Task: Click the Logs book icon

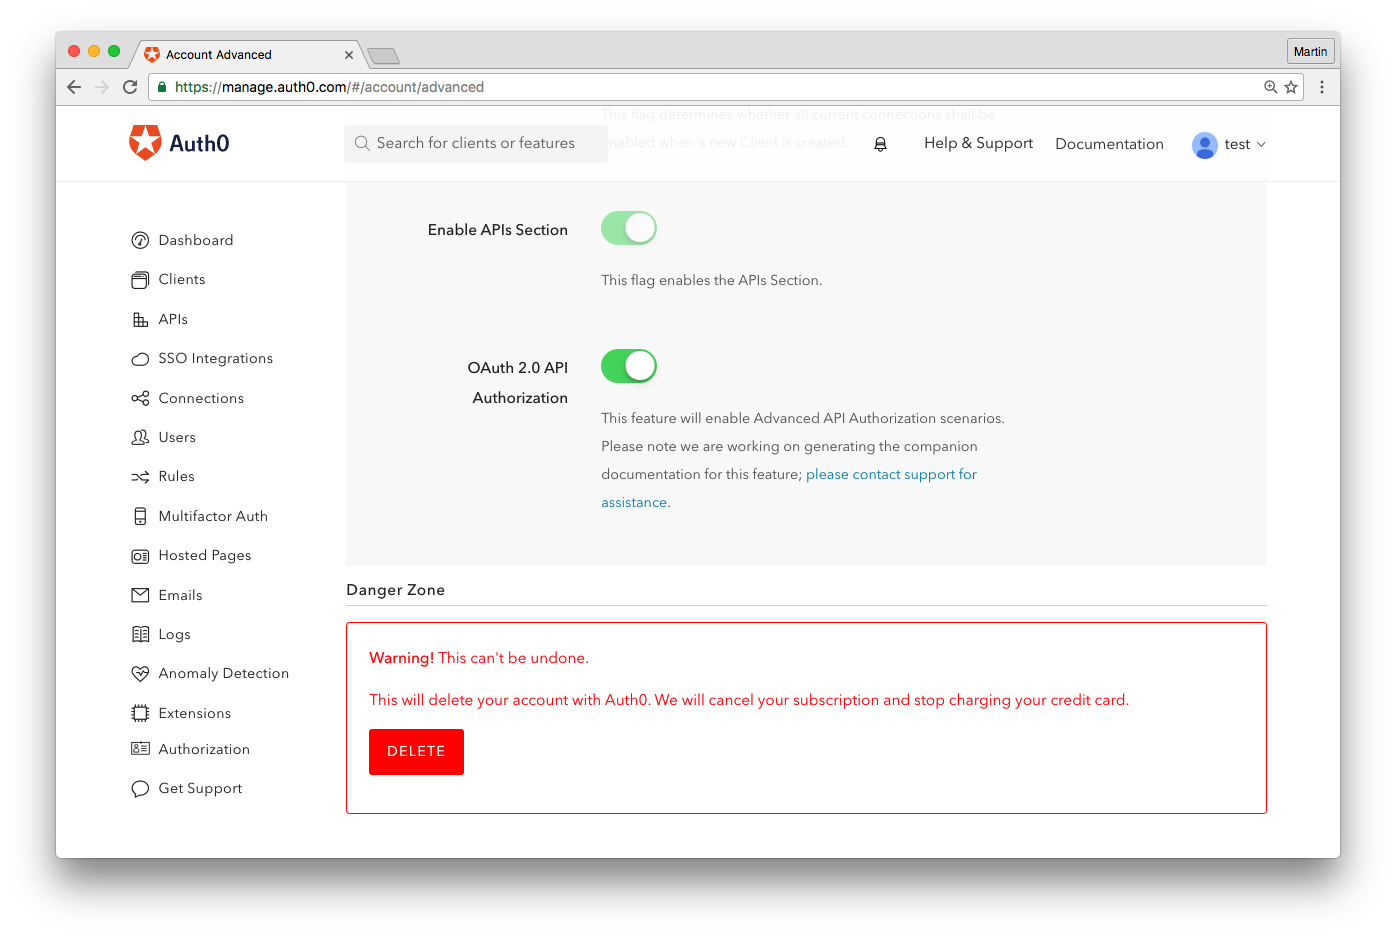Action: [x=140, y=634]
